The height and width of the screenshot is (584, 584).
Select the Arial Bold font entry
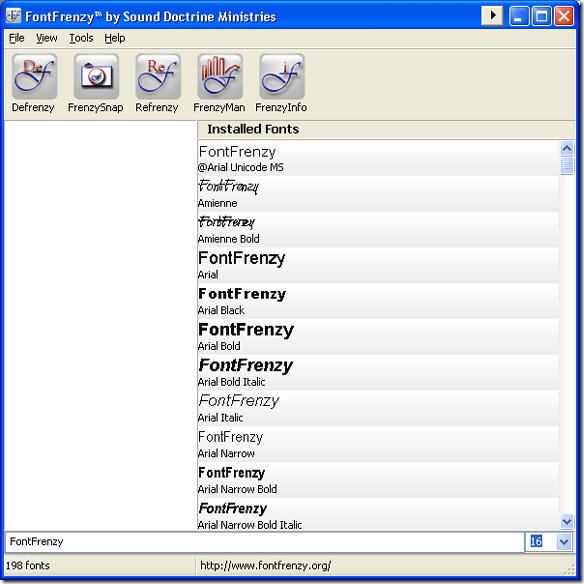pos(378,337)
